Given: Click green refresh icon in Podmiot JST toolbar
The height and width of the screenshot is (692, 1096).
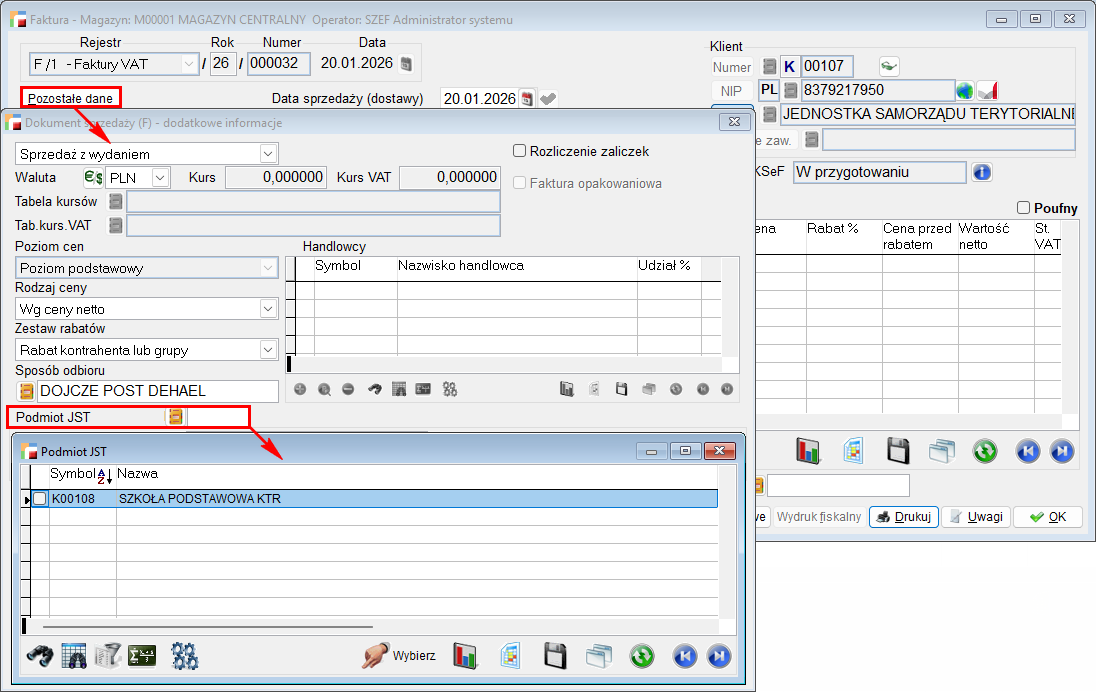Looking at the screenshot, I should (x=641, y=656).
